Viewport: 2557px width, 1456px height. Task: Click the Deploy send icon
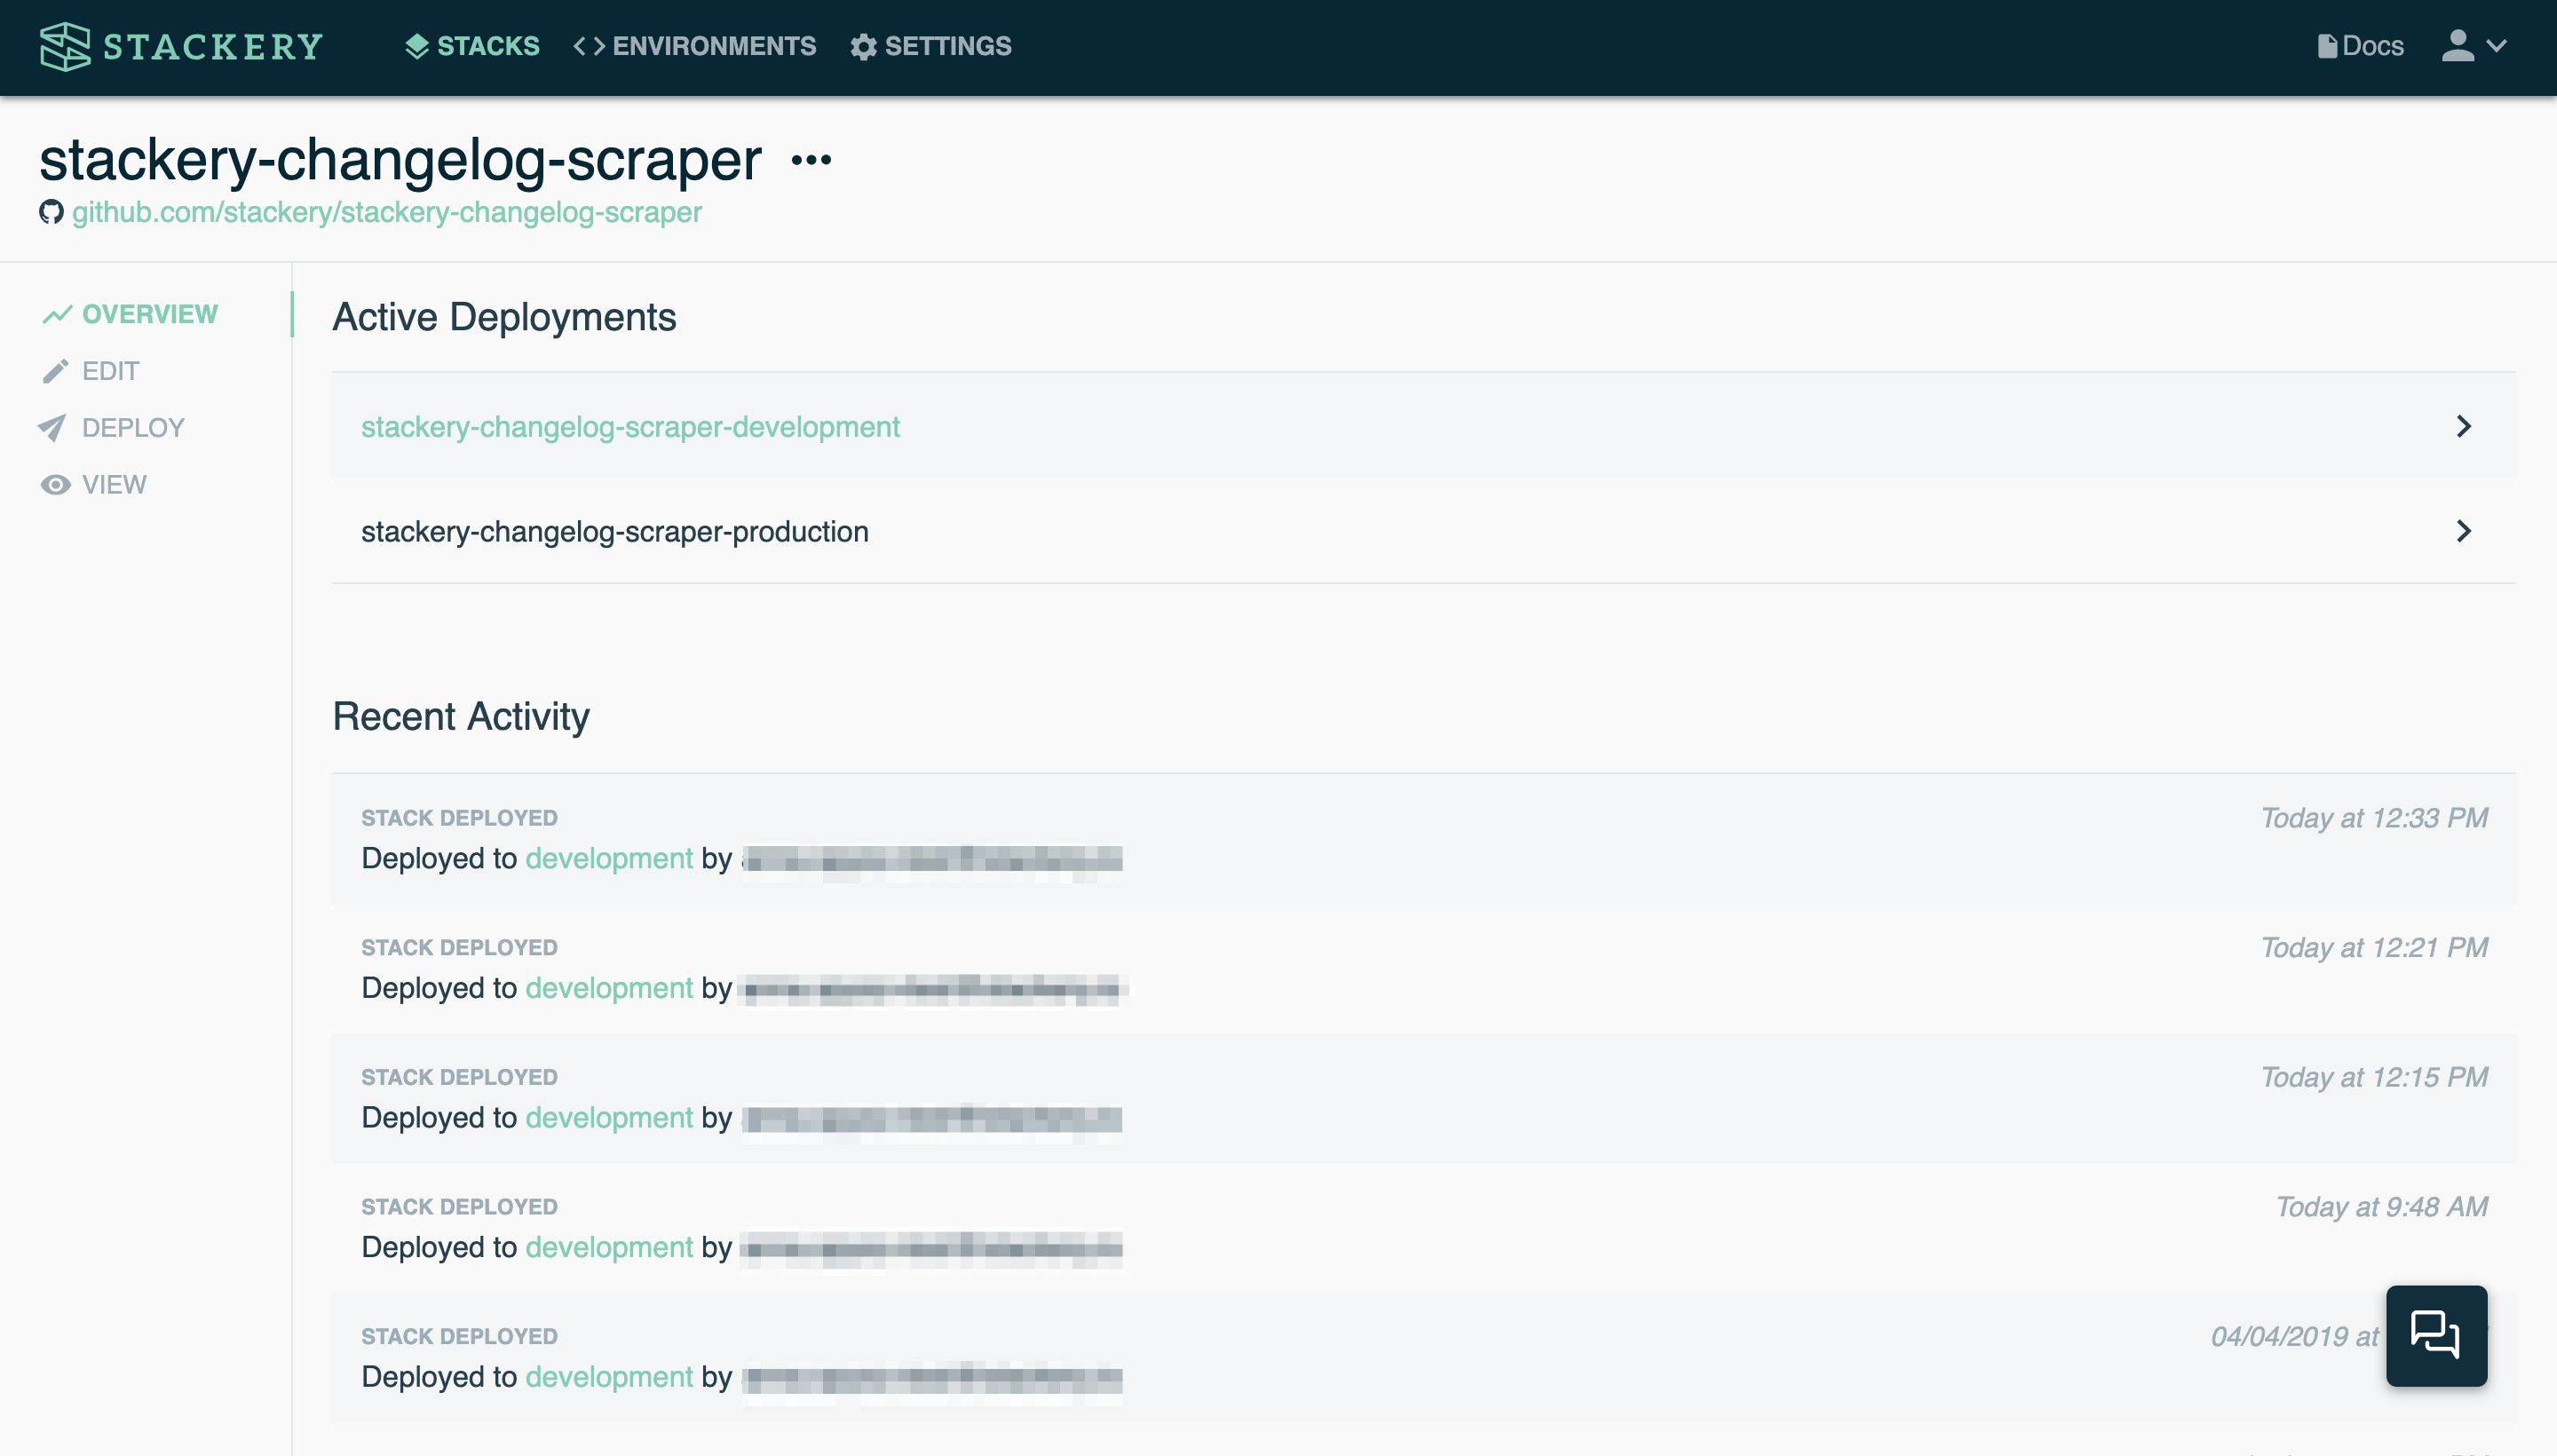[52, 429]
